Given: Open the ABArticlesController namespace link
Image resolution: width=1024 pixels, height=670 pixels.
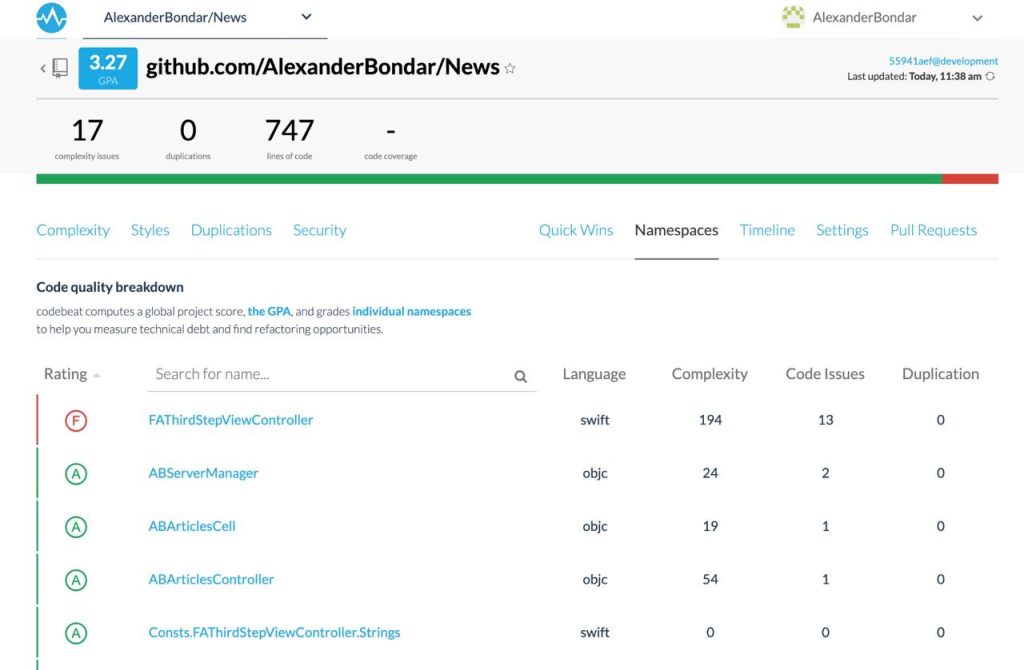Looking at the screenshot, I should pos(211,579).
